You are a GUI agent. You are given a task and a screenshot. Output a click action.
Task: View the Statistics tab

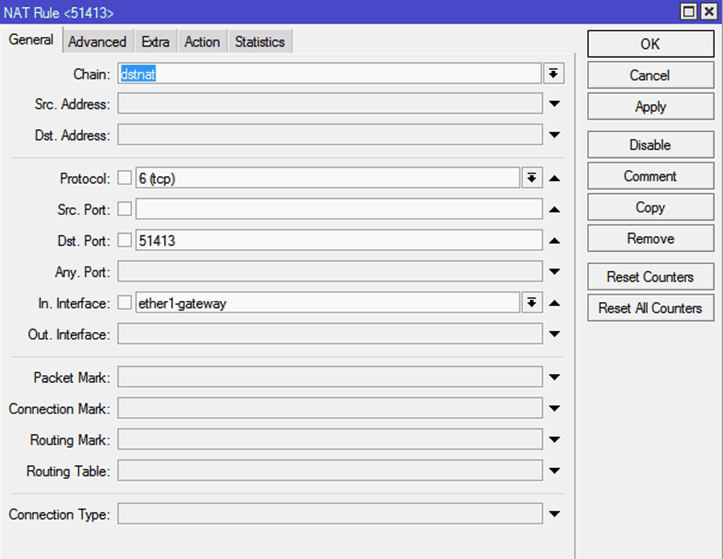click(260, 42)
